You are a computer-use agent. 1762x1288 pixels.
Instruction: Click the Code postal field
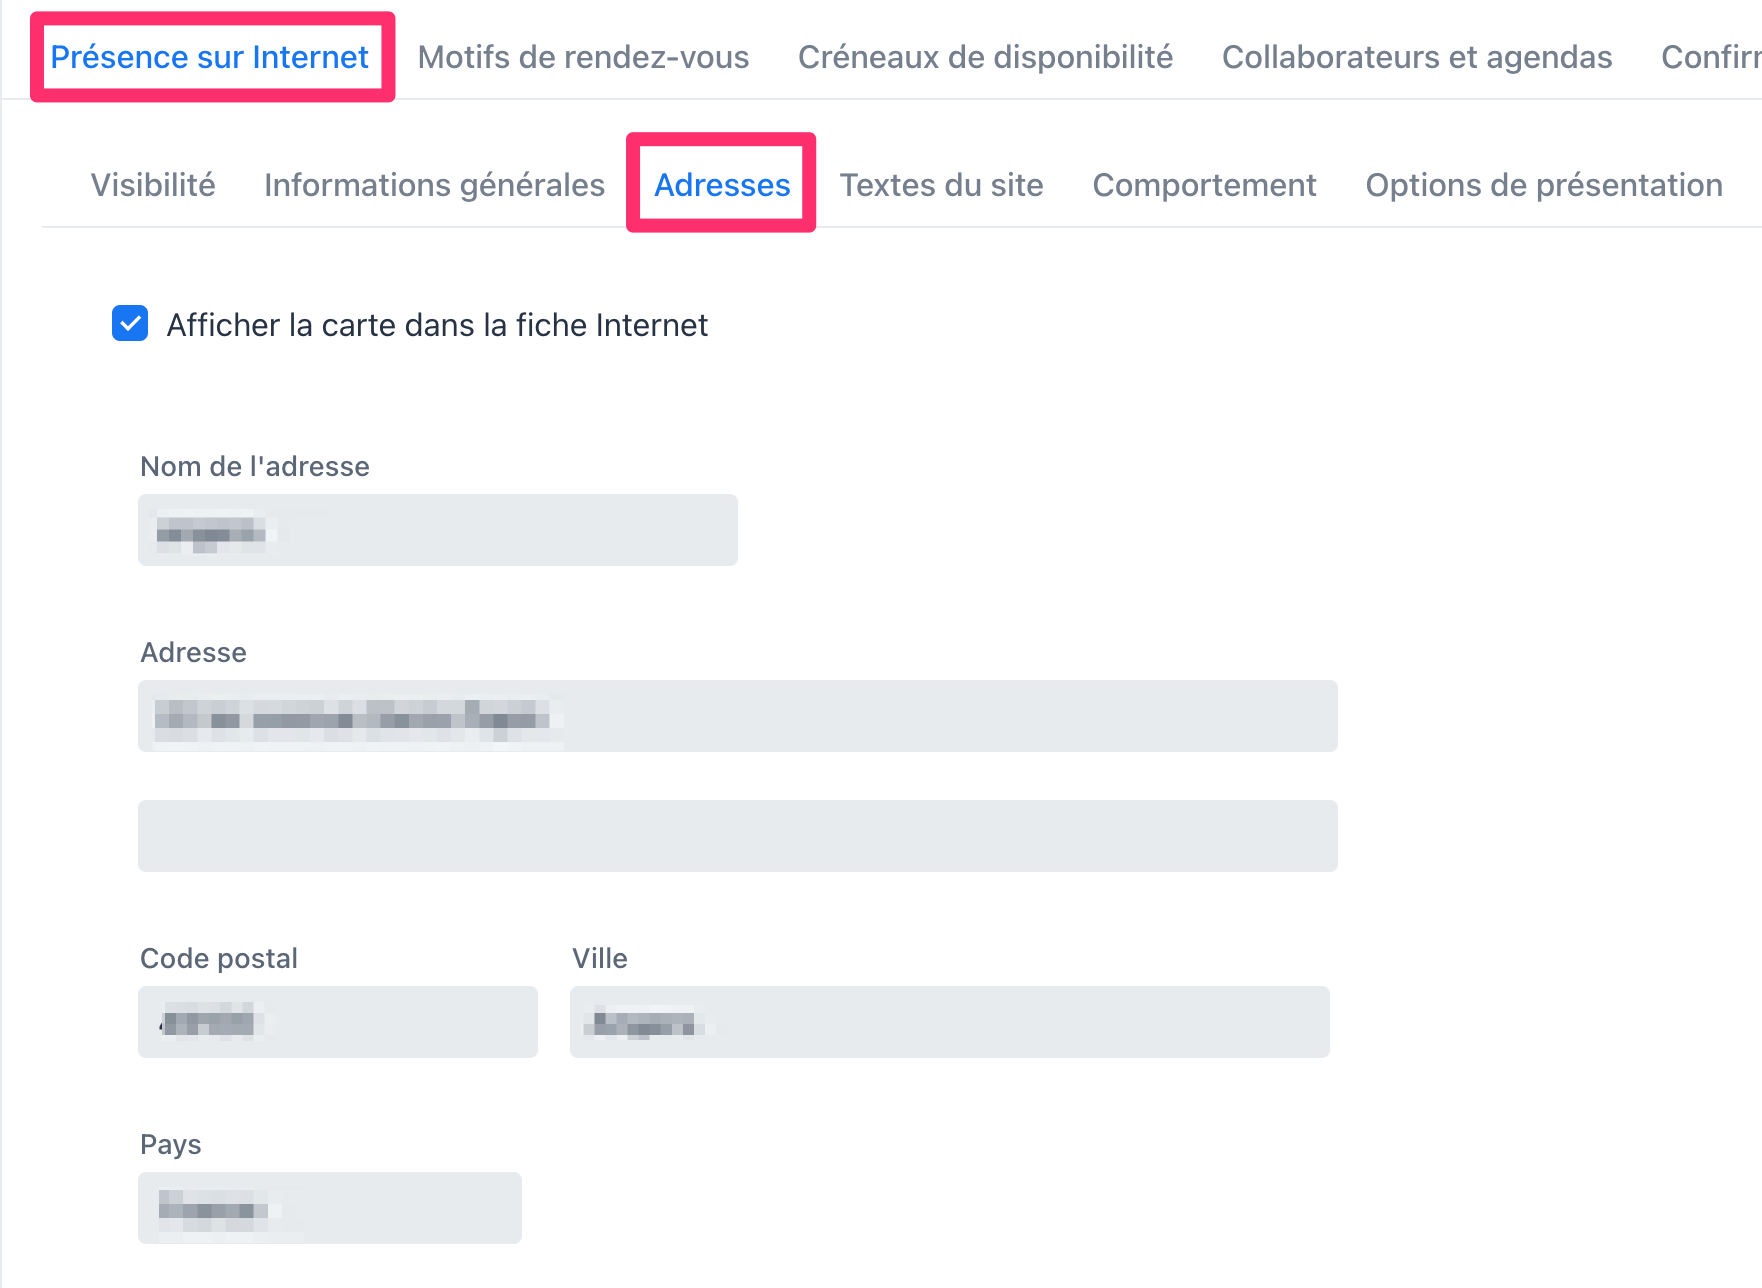(338, 1021)
